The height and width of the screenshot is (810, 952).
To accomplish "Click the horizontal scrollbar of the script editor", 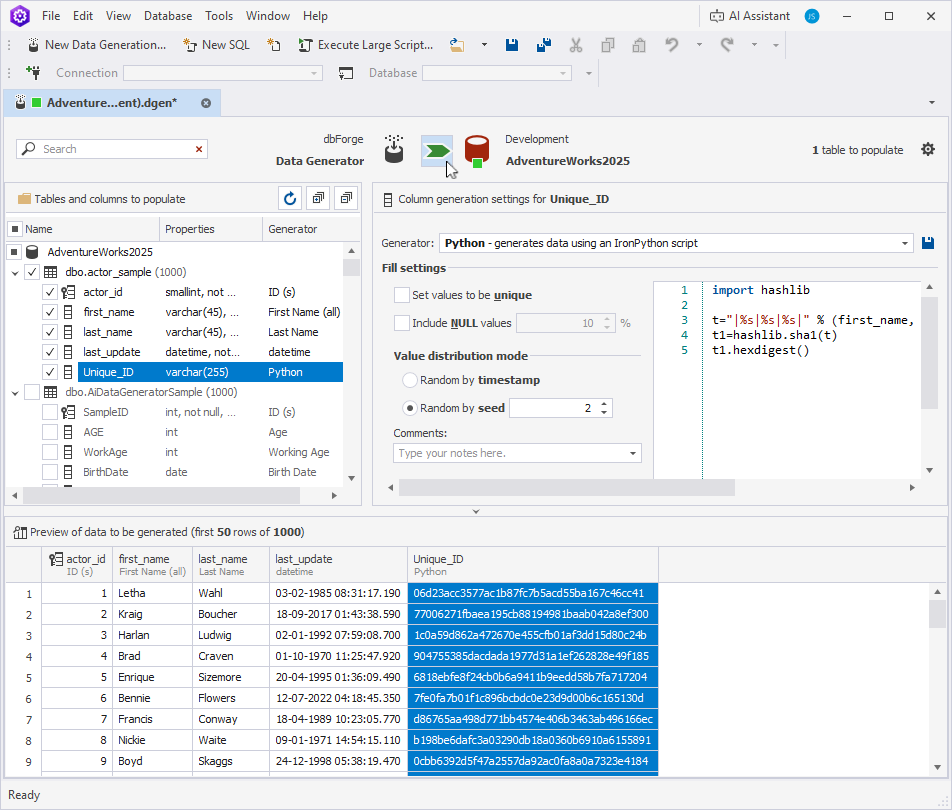I will coord(566,488).
